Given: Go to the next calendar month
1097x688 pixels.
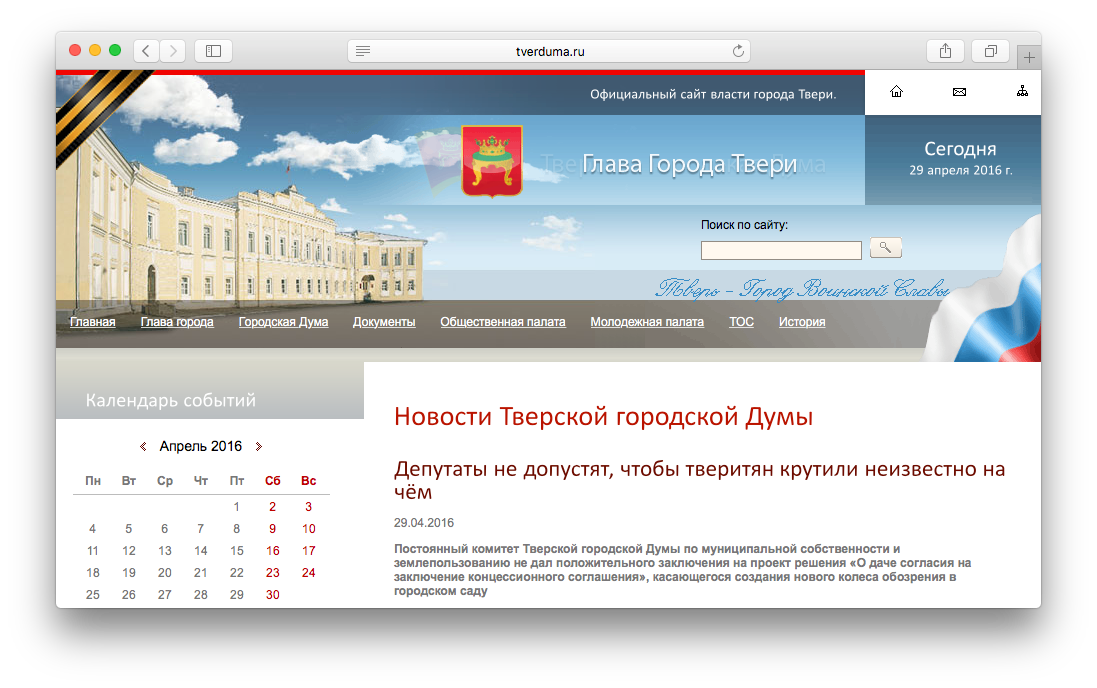Looking at the screenshot, I should tap(259, 447).
